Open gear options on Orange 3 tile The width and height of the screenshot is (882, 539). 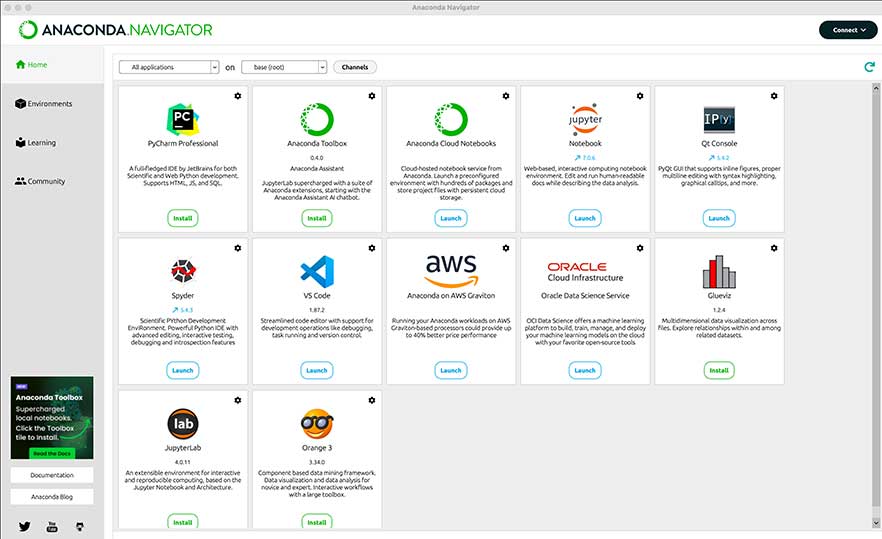[x=371, y=400]
